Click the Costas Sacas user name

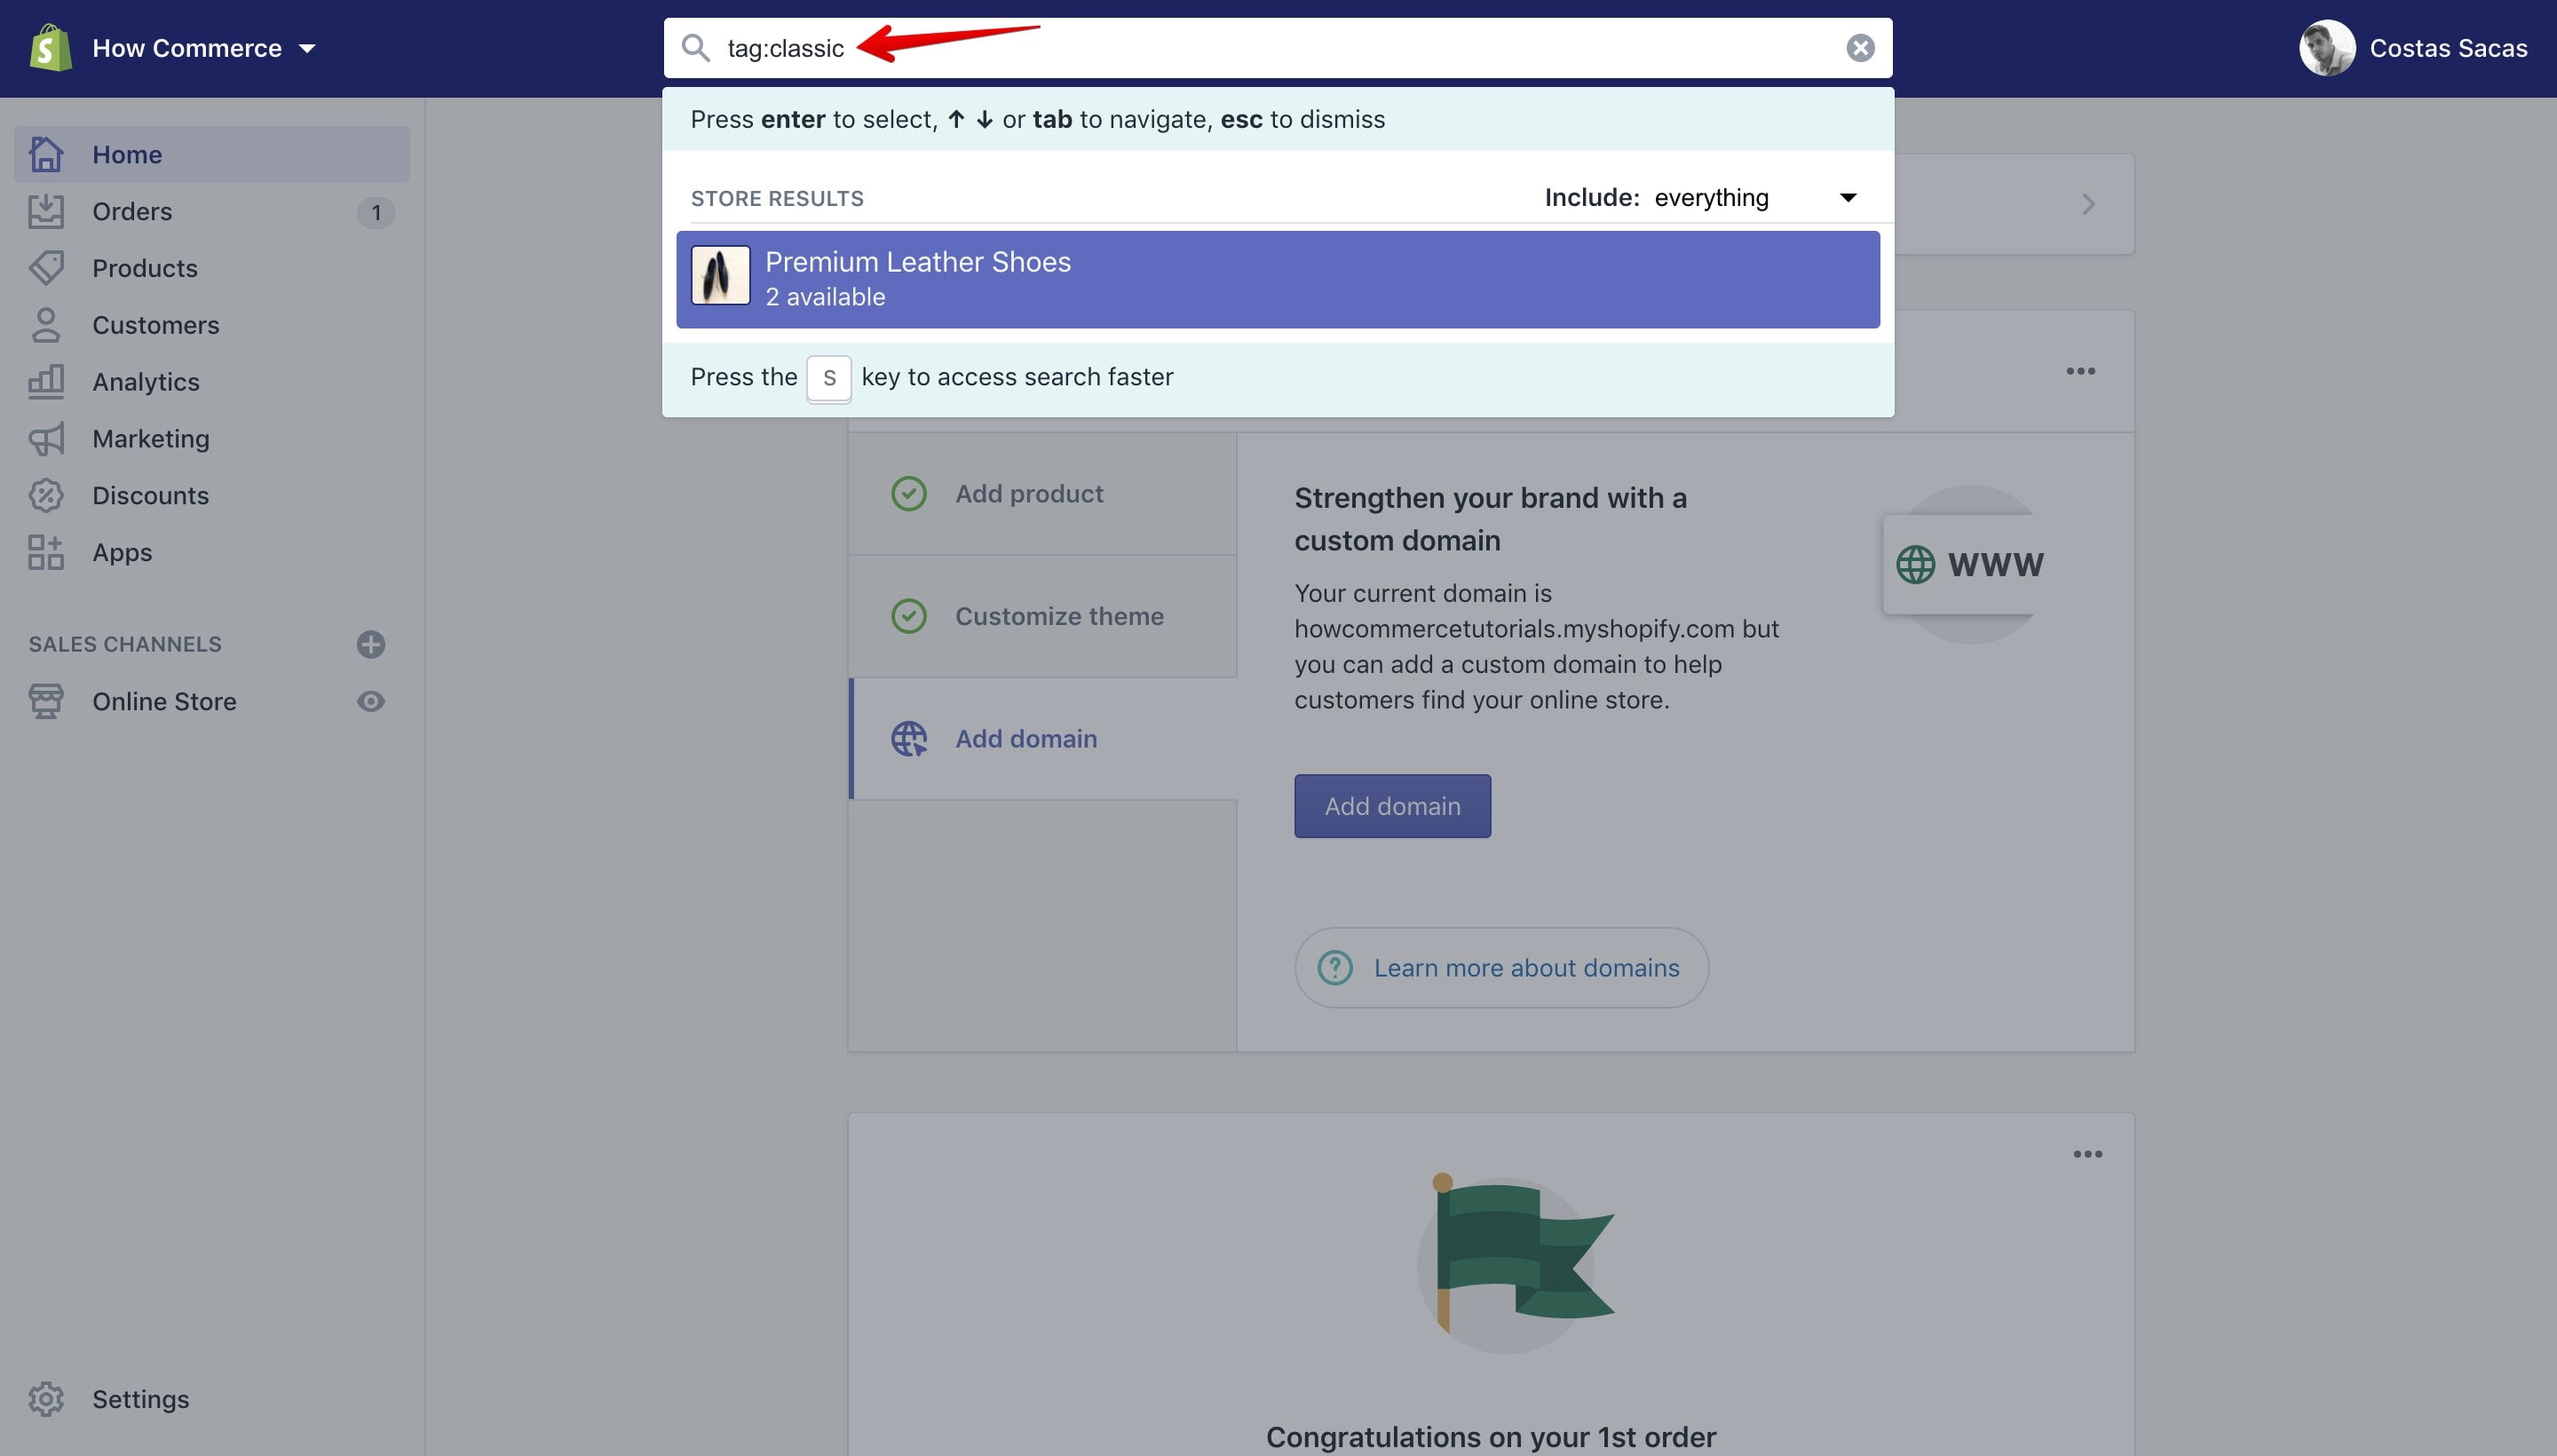(x=2448, y=48)
